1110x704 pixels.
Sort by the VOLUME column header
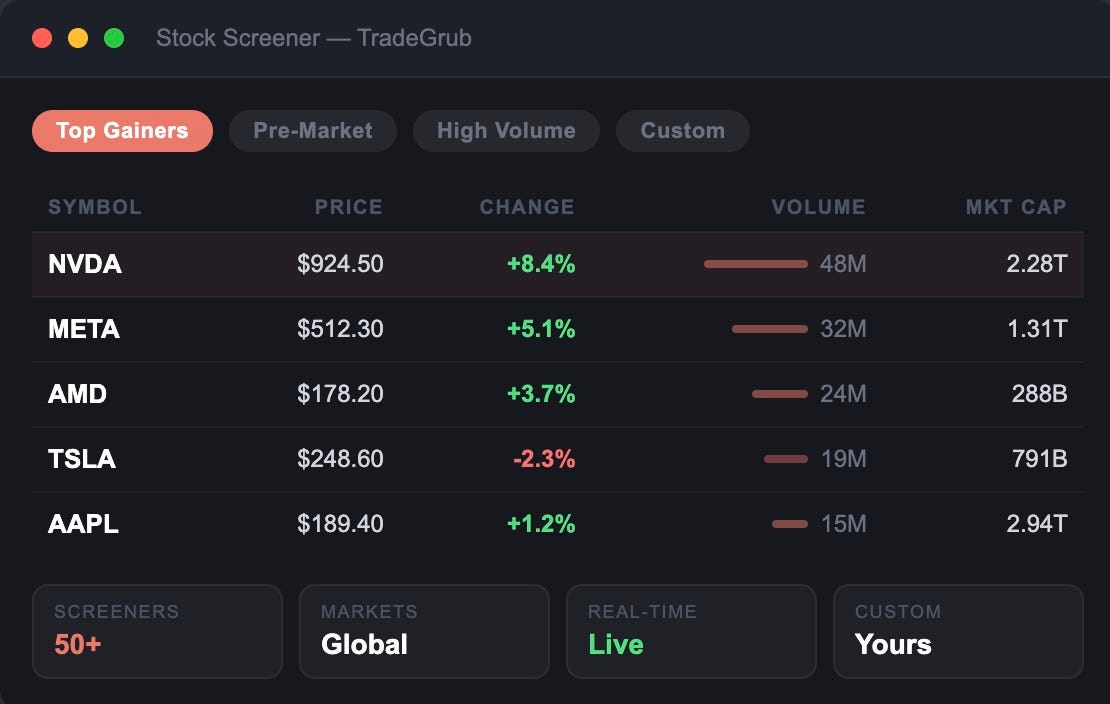coord(818,207)
